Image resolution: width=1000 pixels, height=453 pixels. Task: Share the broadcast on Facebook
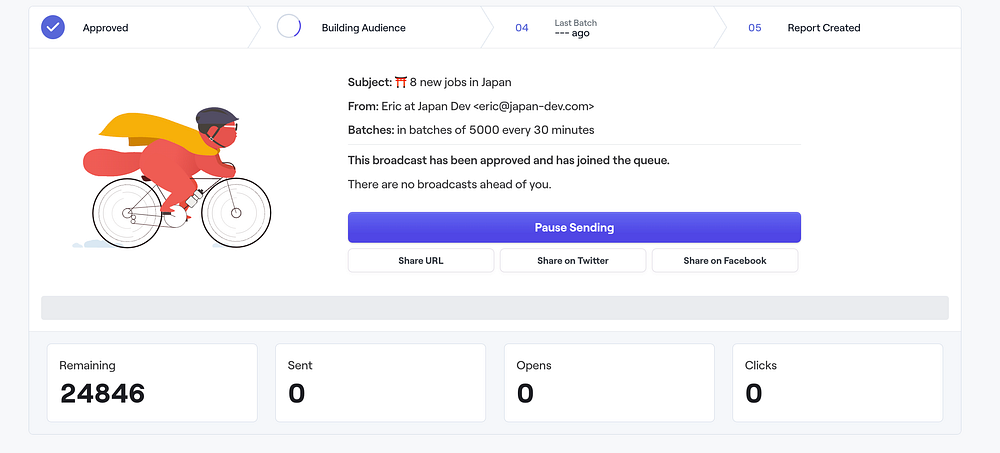725,261
